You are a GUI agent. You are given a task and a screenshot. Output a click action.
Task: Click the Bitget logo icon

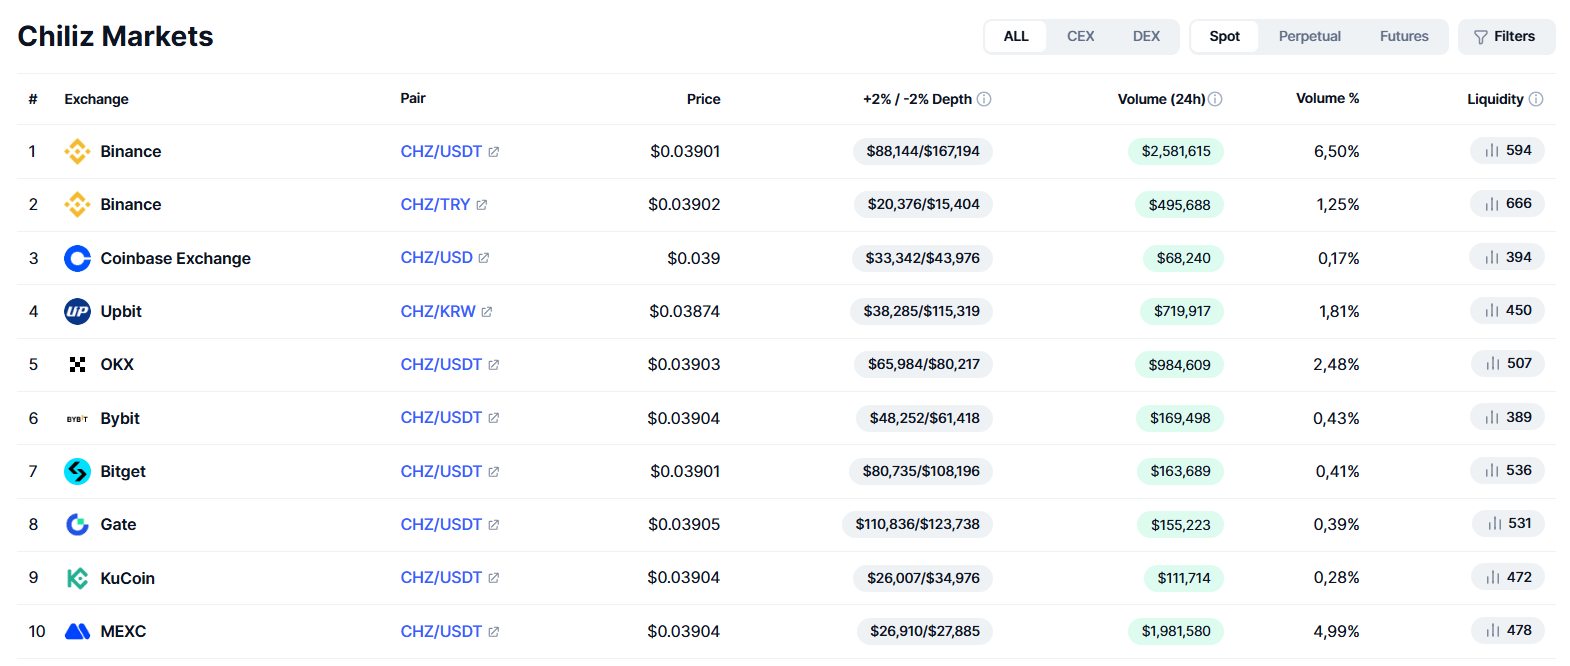pyautogui.click(x=77, y=471)
